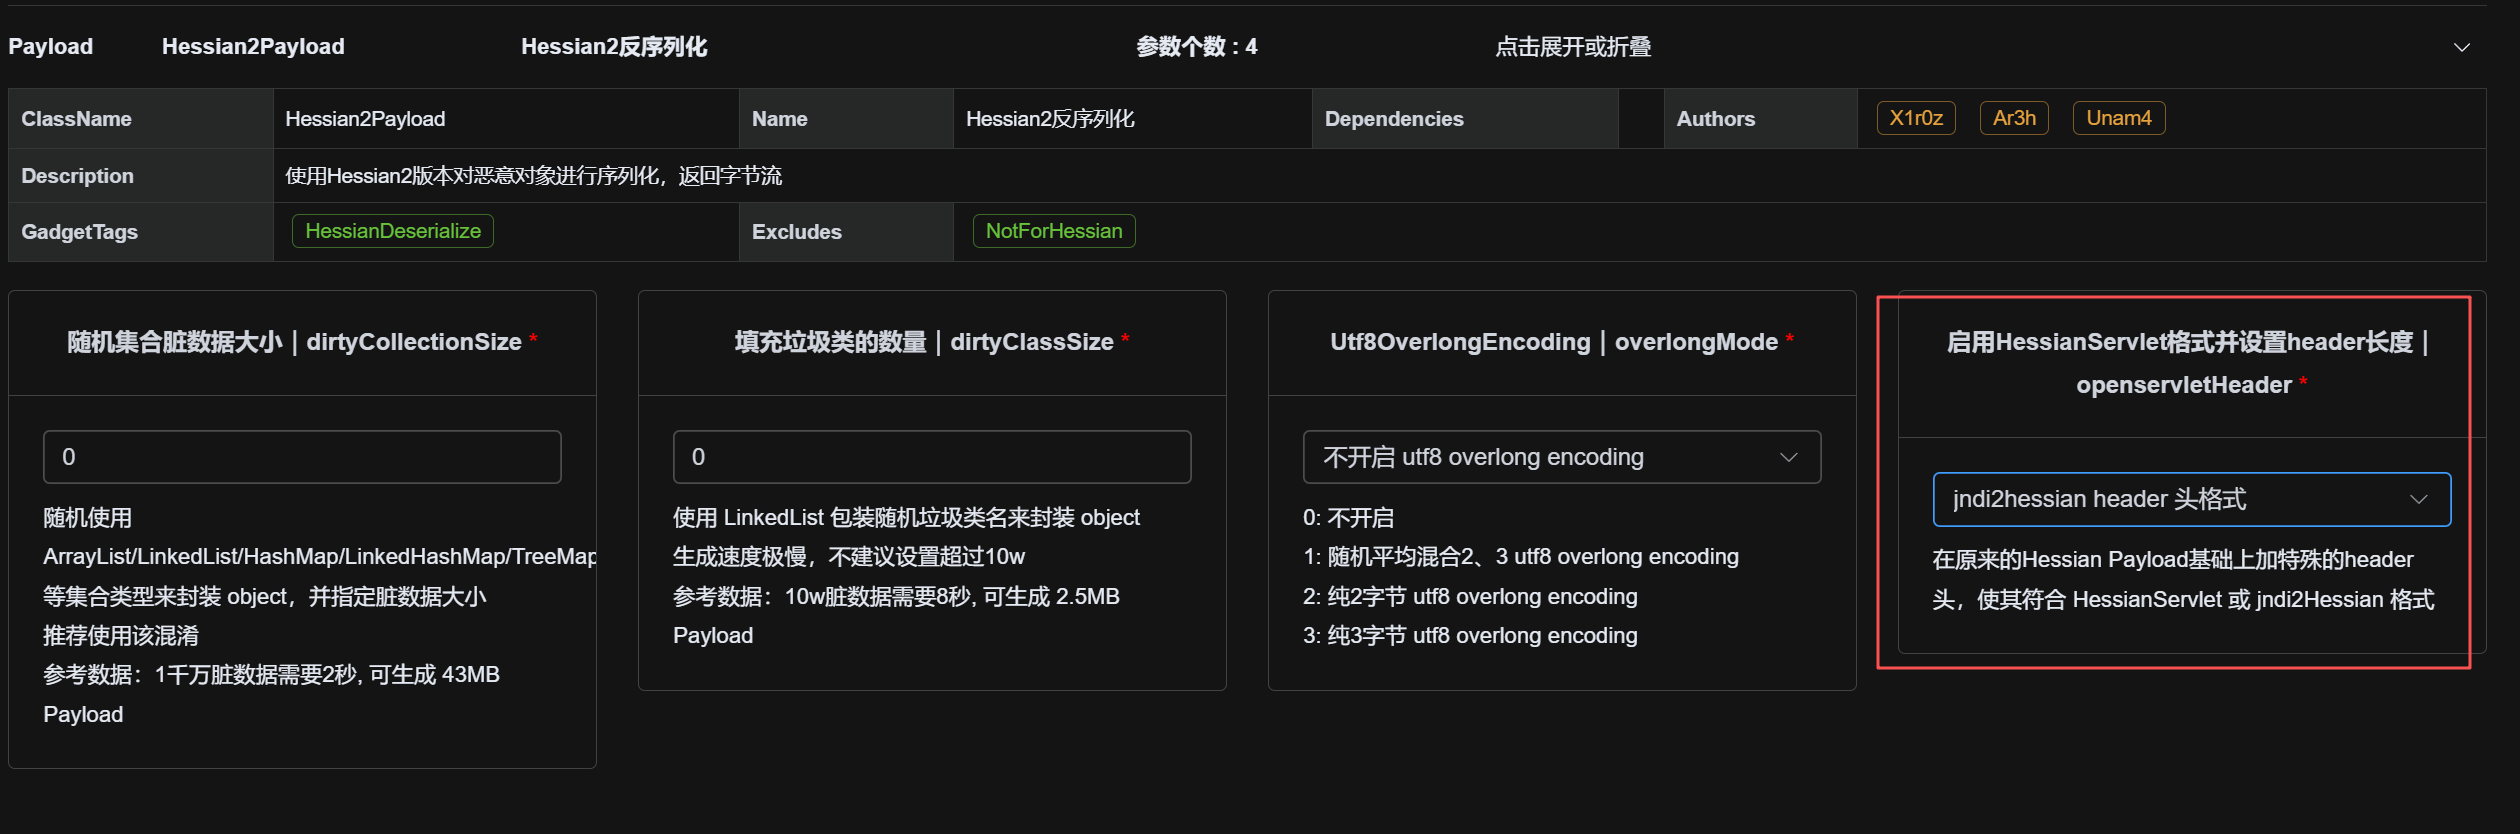The height and width of the screenshot is (834, 2520).
Task: Click the 点击展开或折叠 header text
Action: tap(1572, 47)
